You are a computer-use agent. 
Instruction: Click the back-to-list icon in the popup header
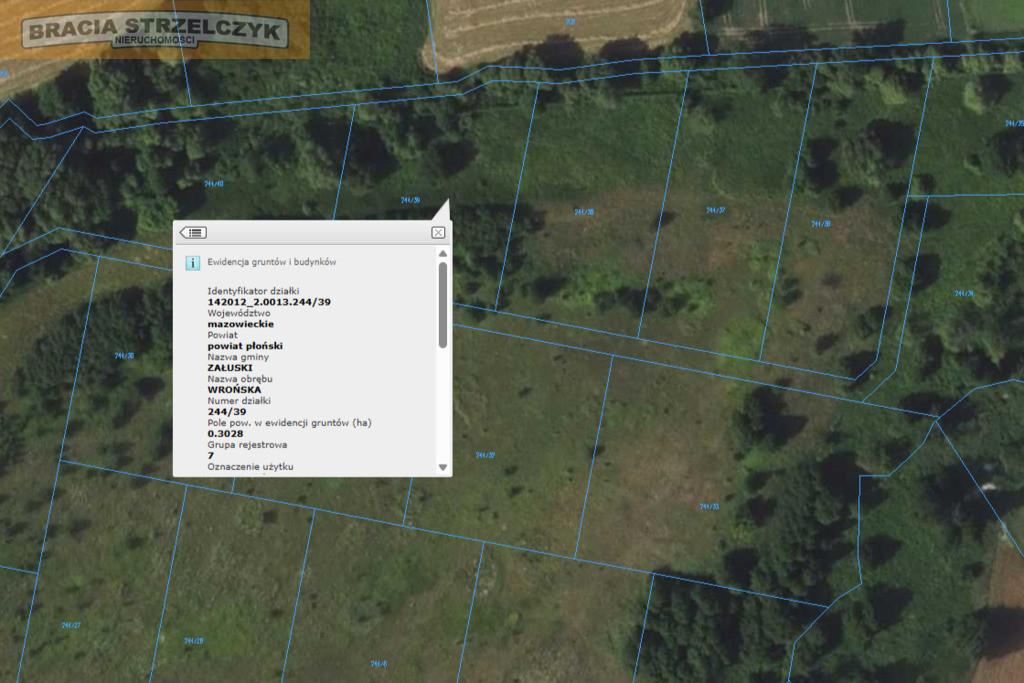pos(193,232)
